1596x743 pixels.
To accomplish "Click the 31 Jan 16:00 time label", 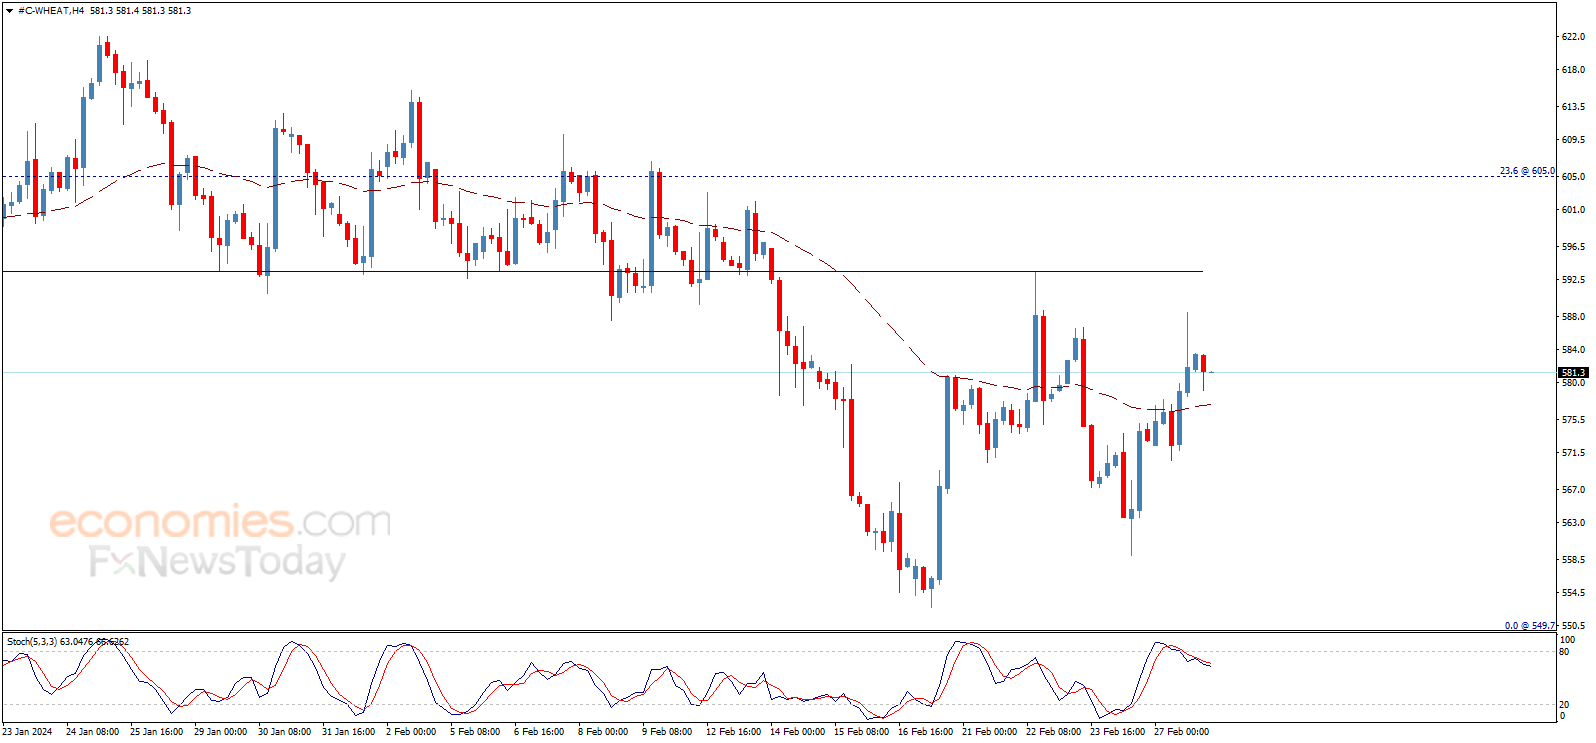I will point(348,732).
